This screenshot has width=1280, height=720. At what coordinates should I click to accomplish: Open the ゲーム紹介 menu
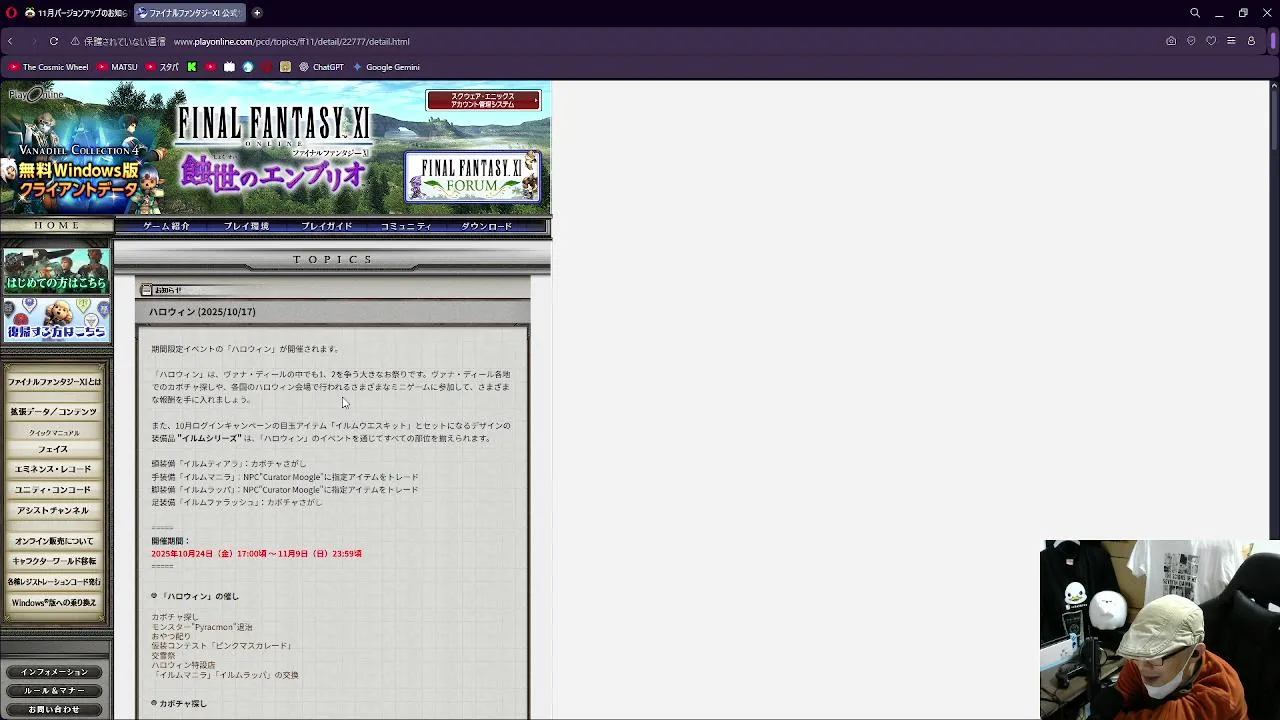[x=166, y=226]
